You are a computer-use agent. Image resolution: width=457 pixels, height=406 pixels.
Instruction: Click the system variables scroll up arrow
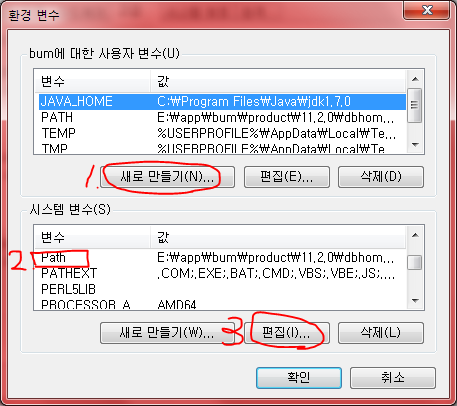pos(415,235)
